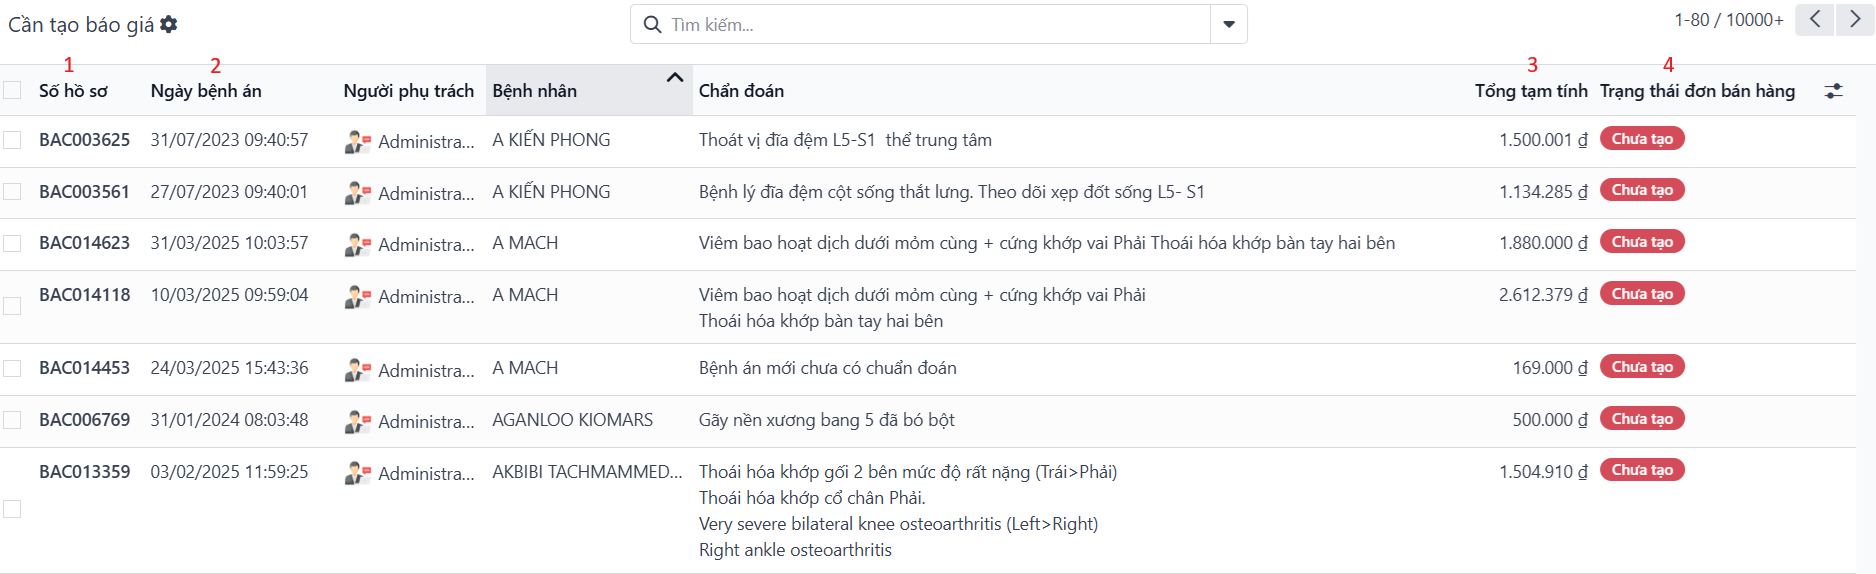Open the settings gear beside Cần tạo báo giá

pos(169,24)
